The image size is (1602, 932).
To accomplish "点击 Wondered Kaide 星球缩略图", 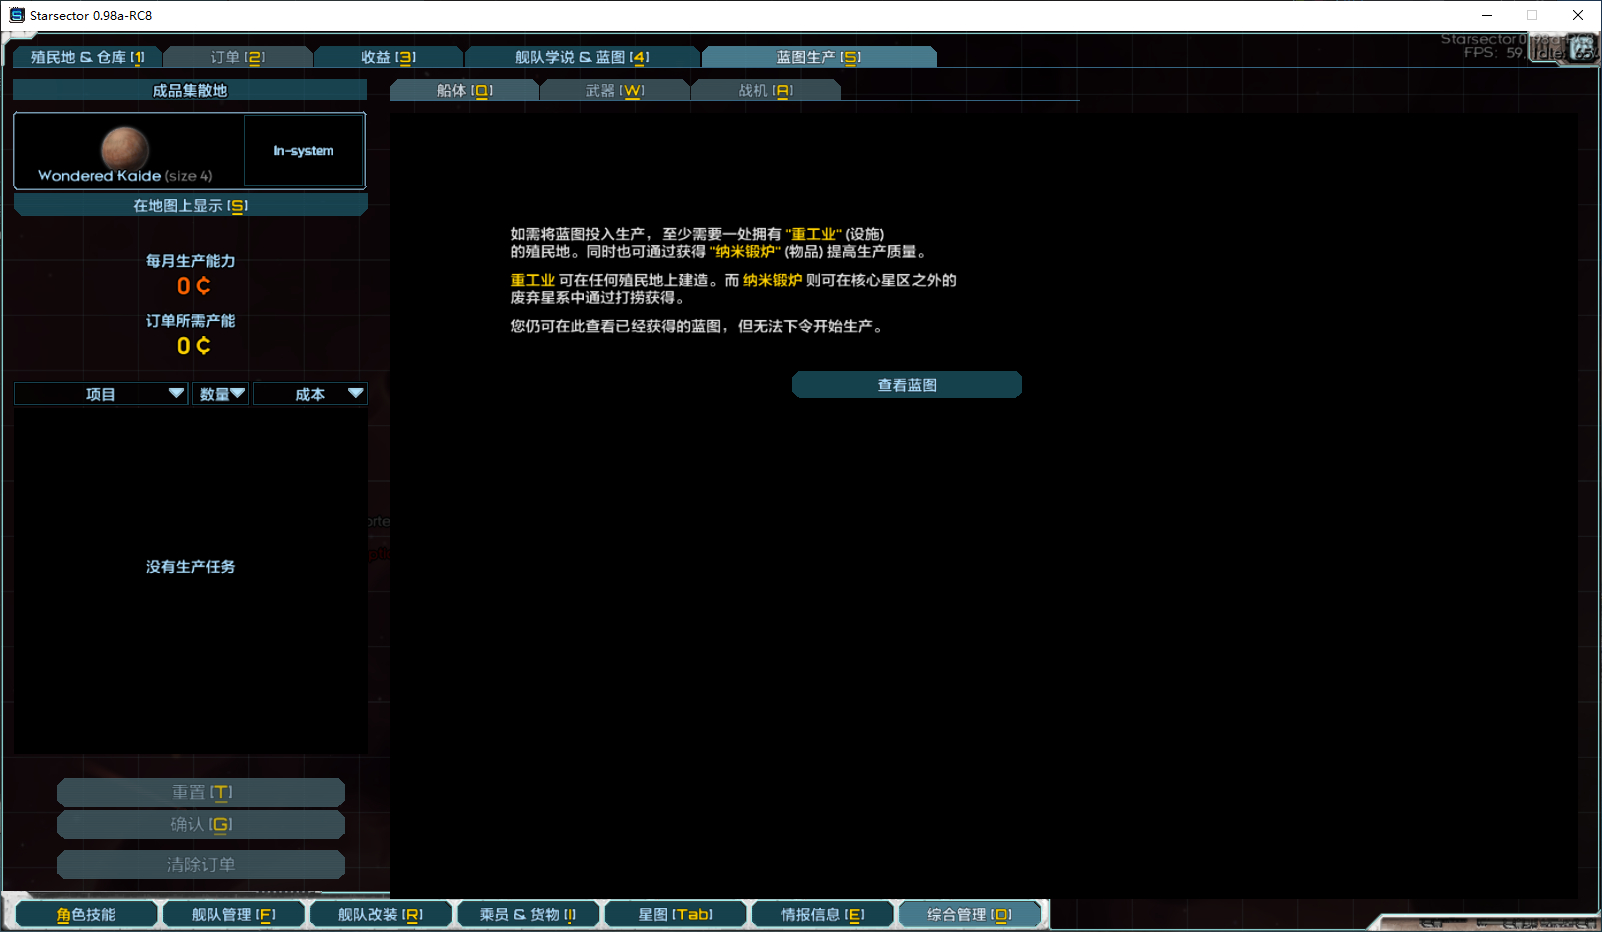I will (x=127, y=148).
